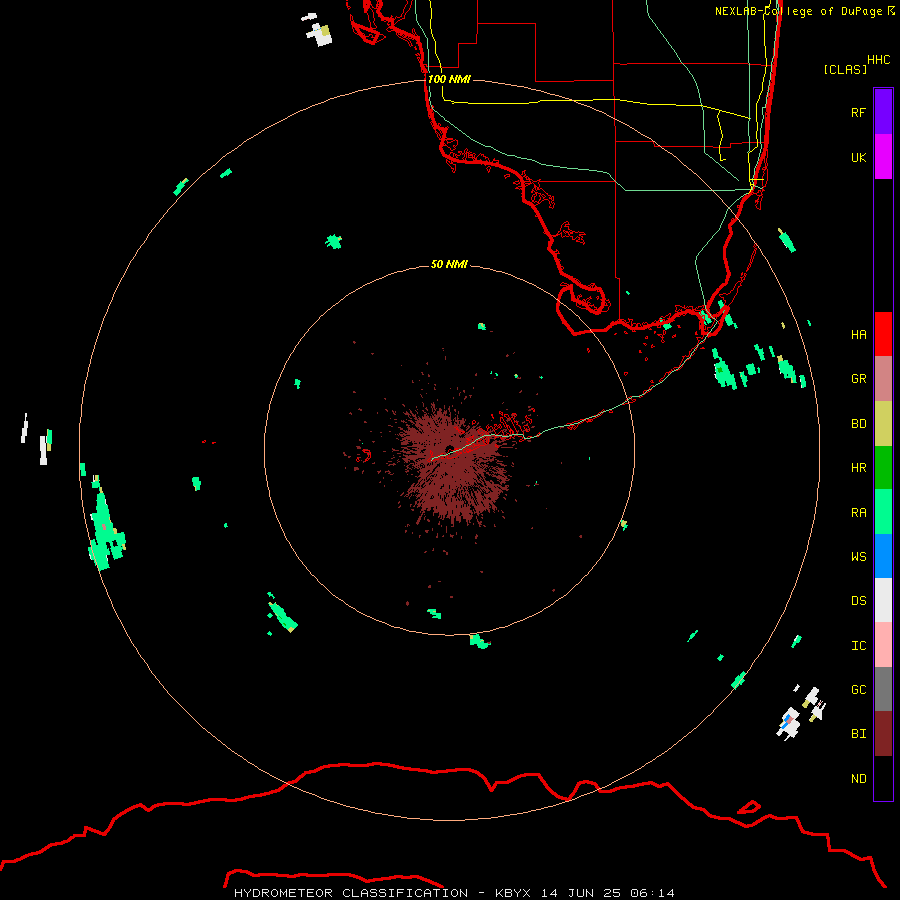900x900 pixels.
Task: Click the 06:14 time stamp
Action: [652, 893]
